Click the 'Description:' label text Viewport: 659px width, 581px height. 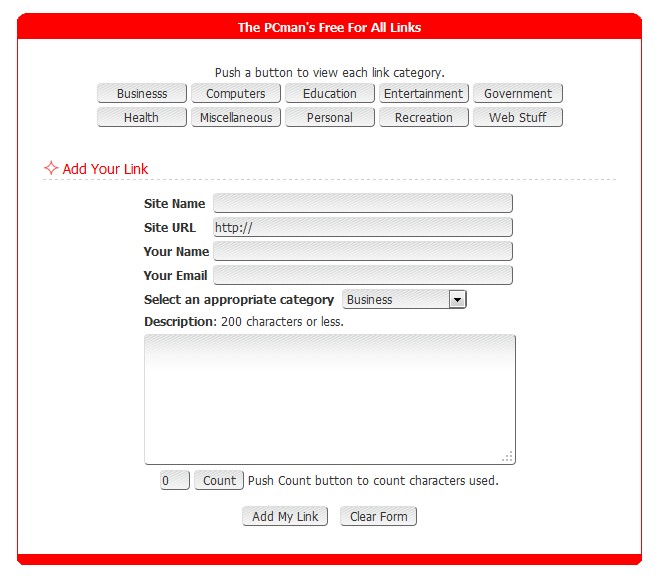coord(180,322)
